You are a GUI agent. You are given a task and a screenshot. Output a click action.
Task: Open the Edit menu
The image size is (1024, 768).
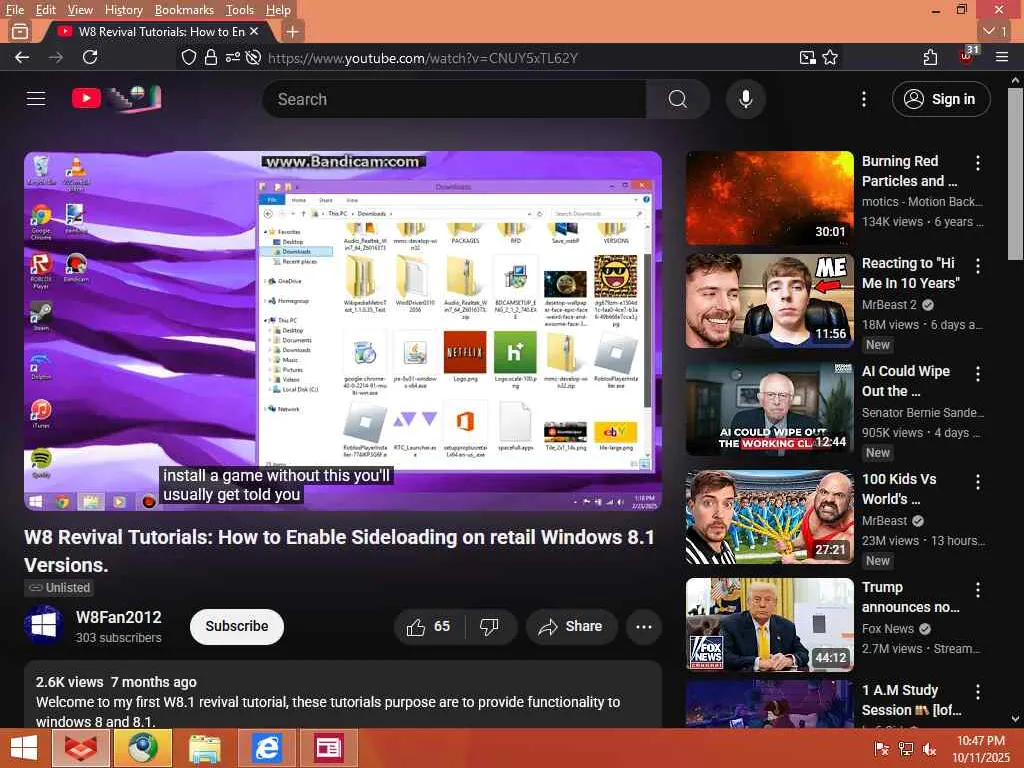[x=46, y=10]
